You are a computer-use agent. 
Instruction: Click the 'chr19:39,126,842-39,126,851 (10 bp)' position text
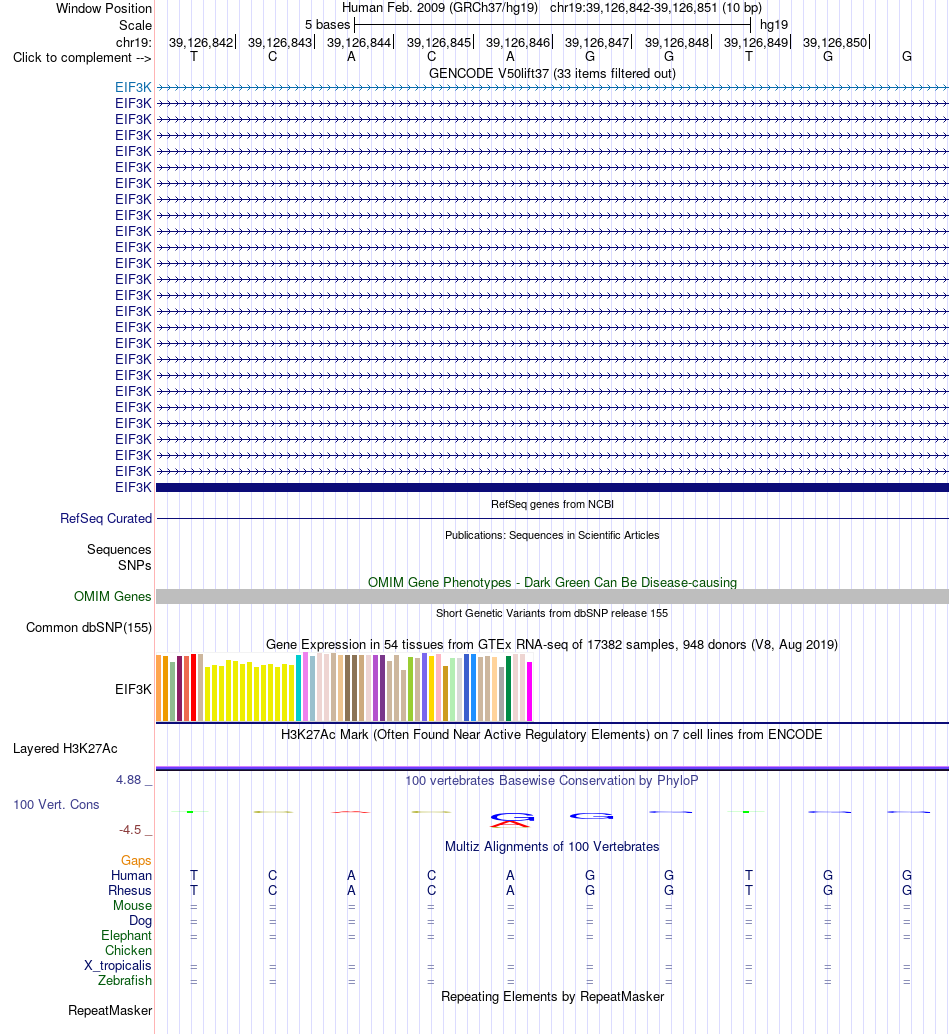656,8
